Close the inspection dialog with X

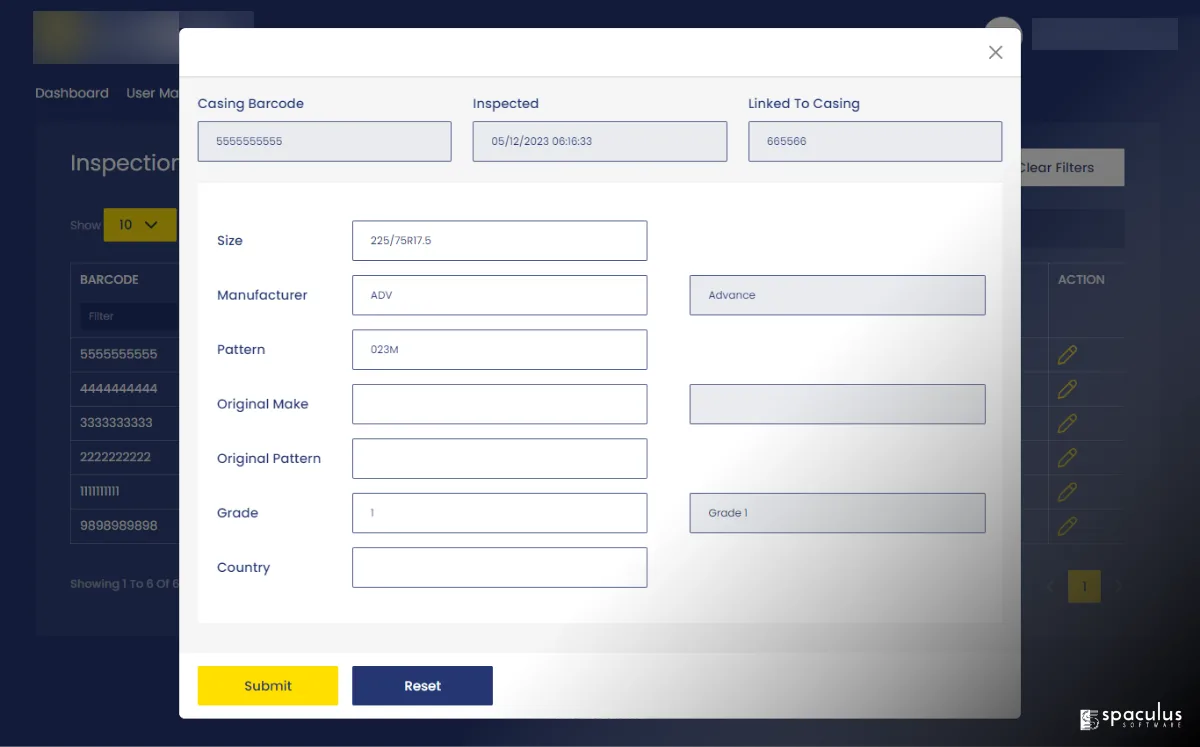[995, 53]
